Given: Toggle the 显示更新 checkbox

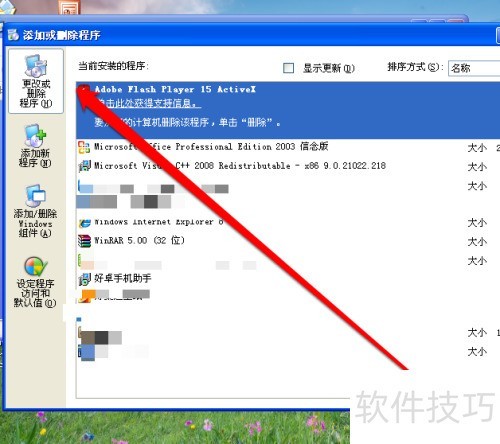Looking at the screenshot, I should click(x=288, y=68).
